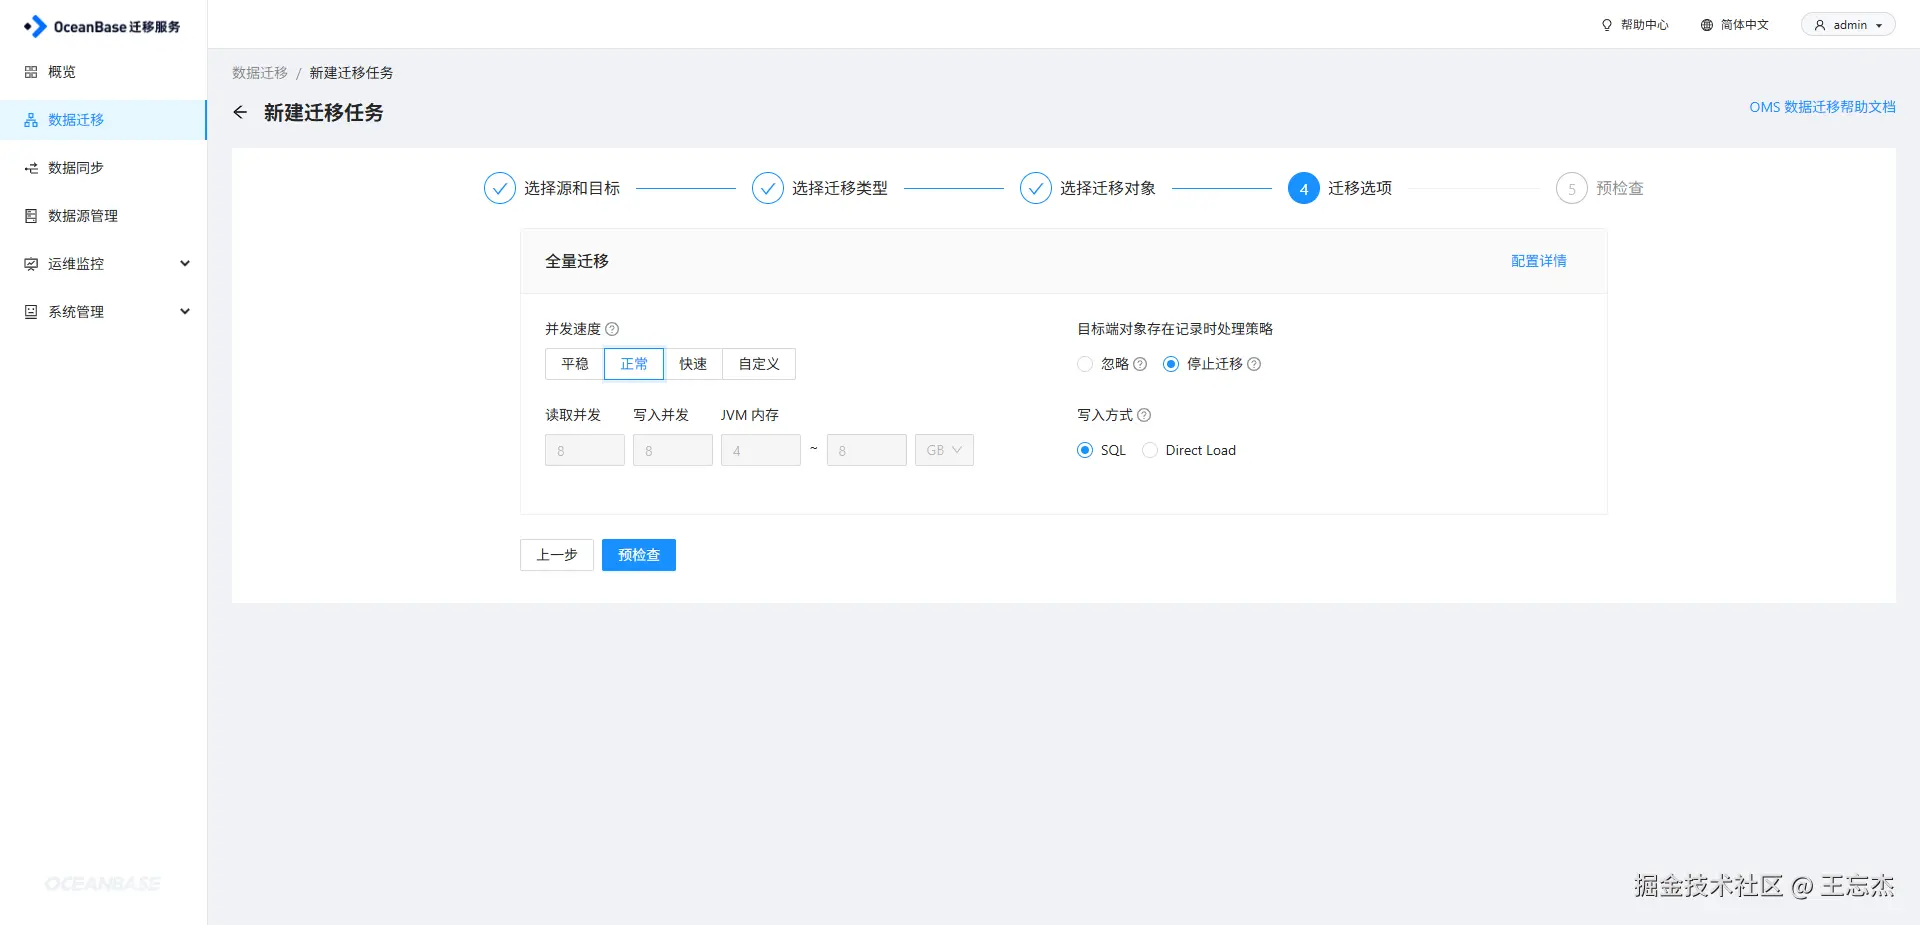Image resolution: width=1920 pixels, height=925 pixels.
Task: Click the admin user avatar icon
Action: coord(1820,25)
